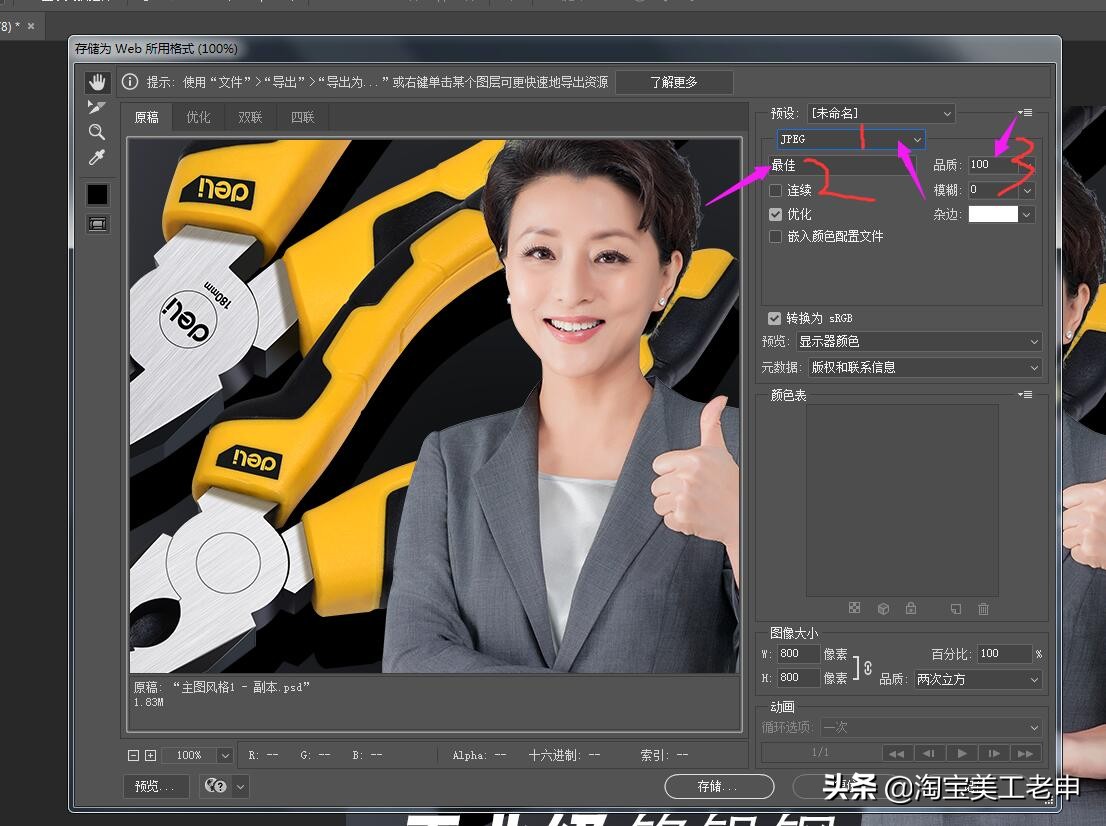Select the Slice Select tool
This screenshot has height=826, width=1106.
click(97, 107)
